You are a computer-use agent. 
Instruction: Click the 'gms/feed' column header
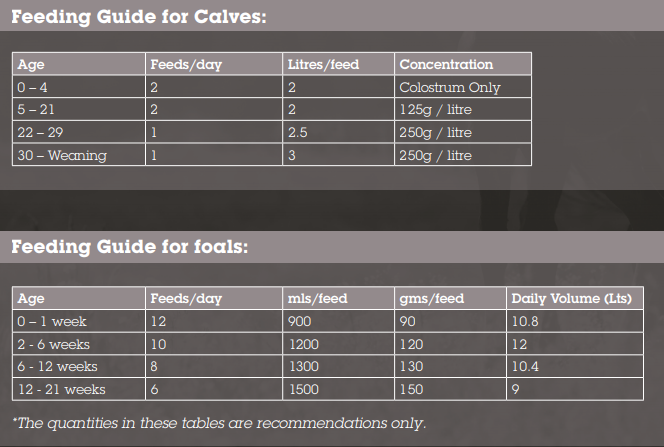[x=450, y=298]
